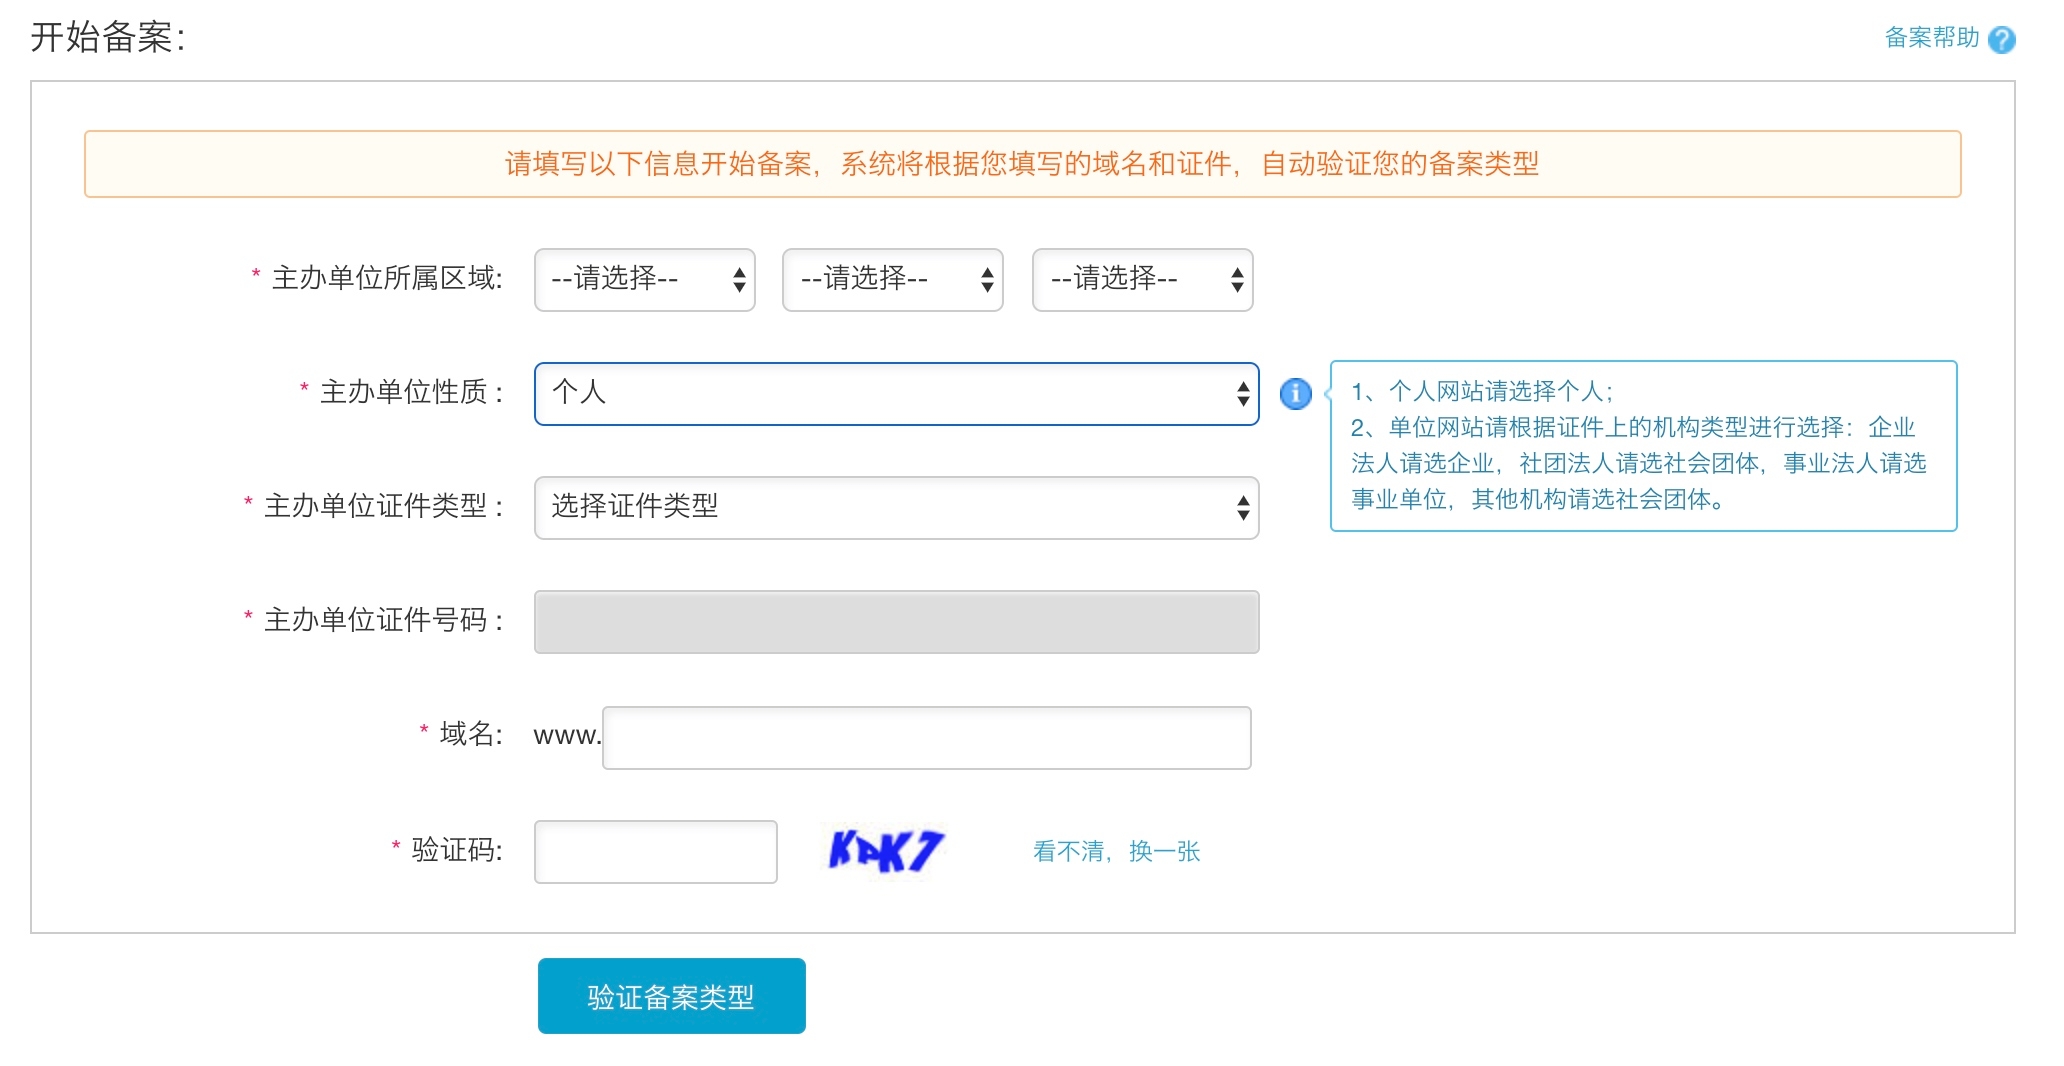Click 看不清，换一张 to refresh captcha
This screenshot has height=1066, width=2064.
click(1116, 851)
